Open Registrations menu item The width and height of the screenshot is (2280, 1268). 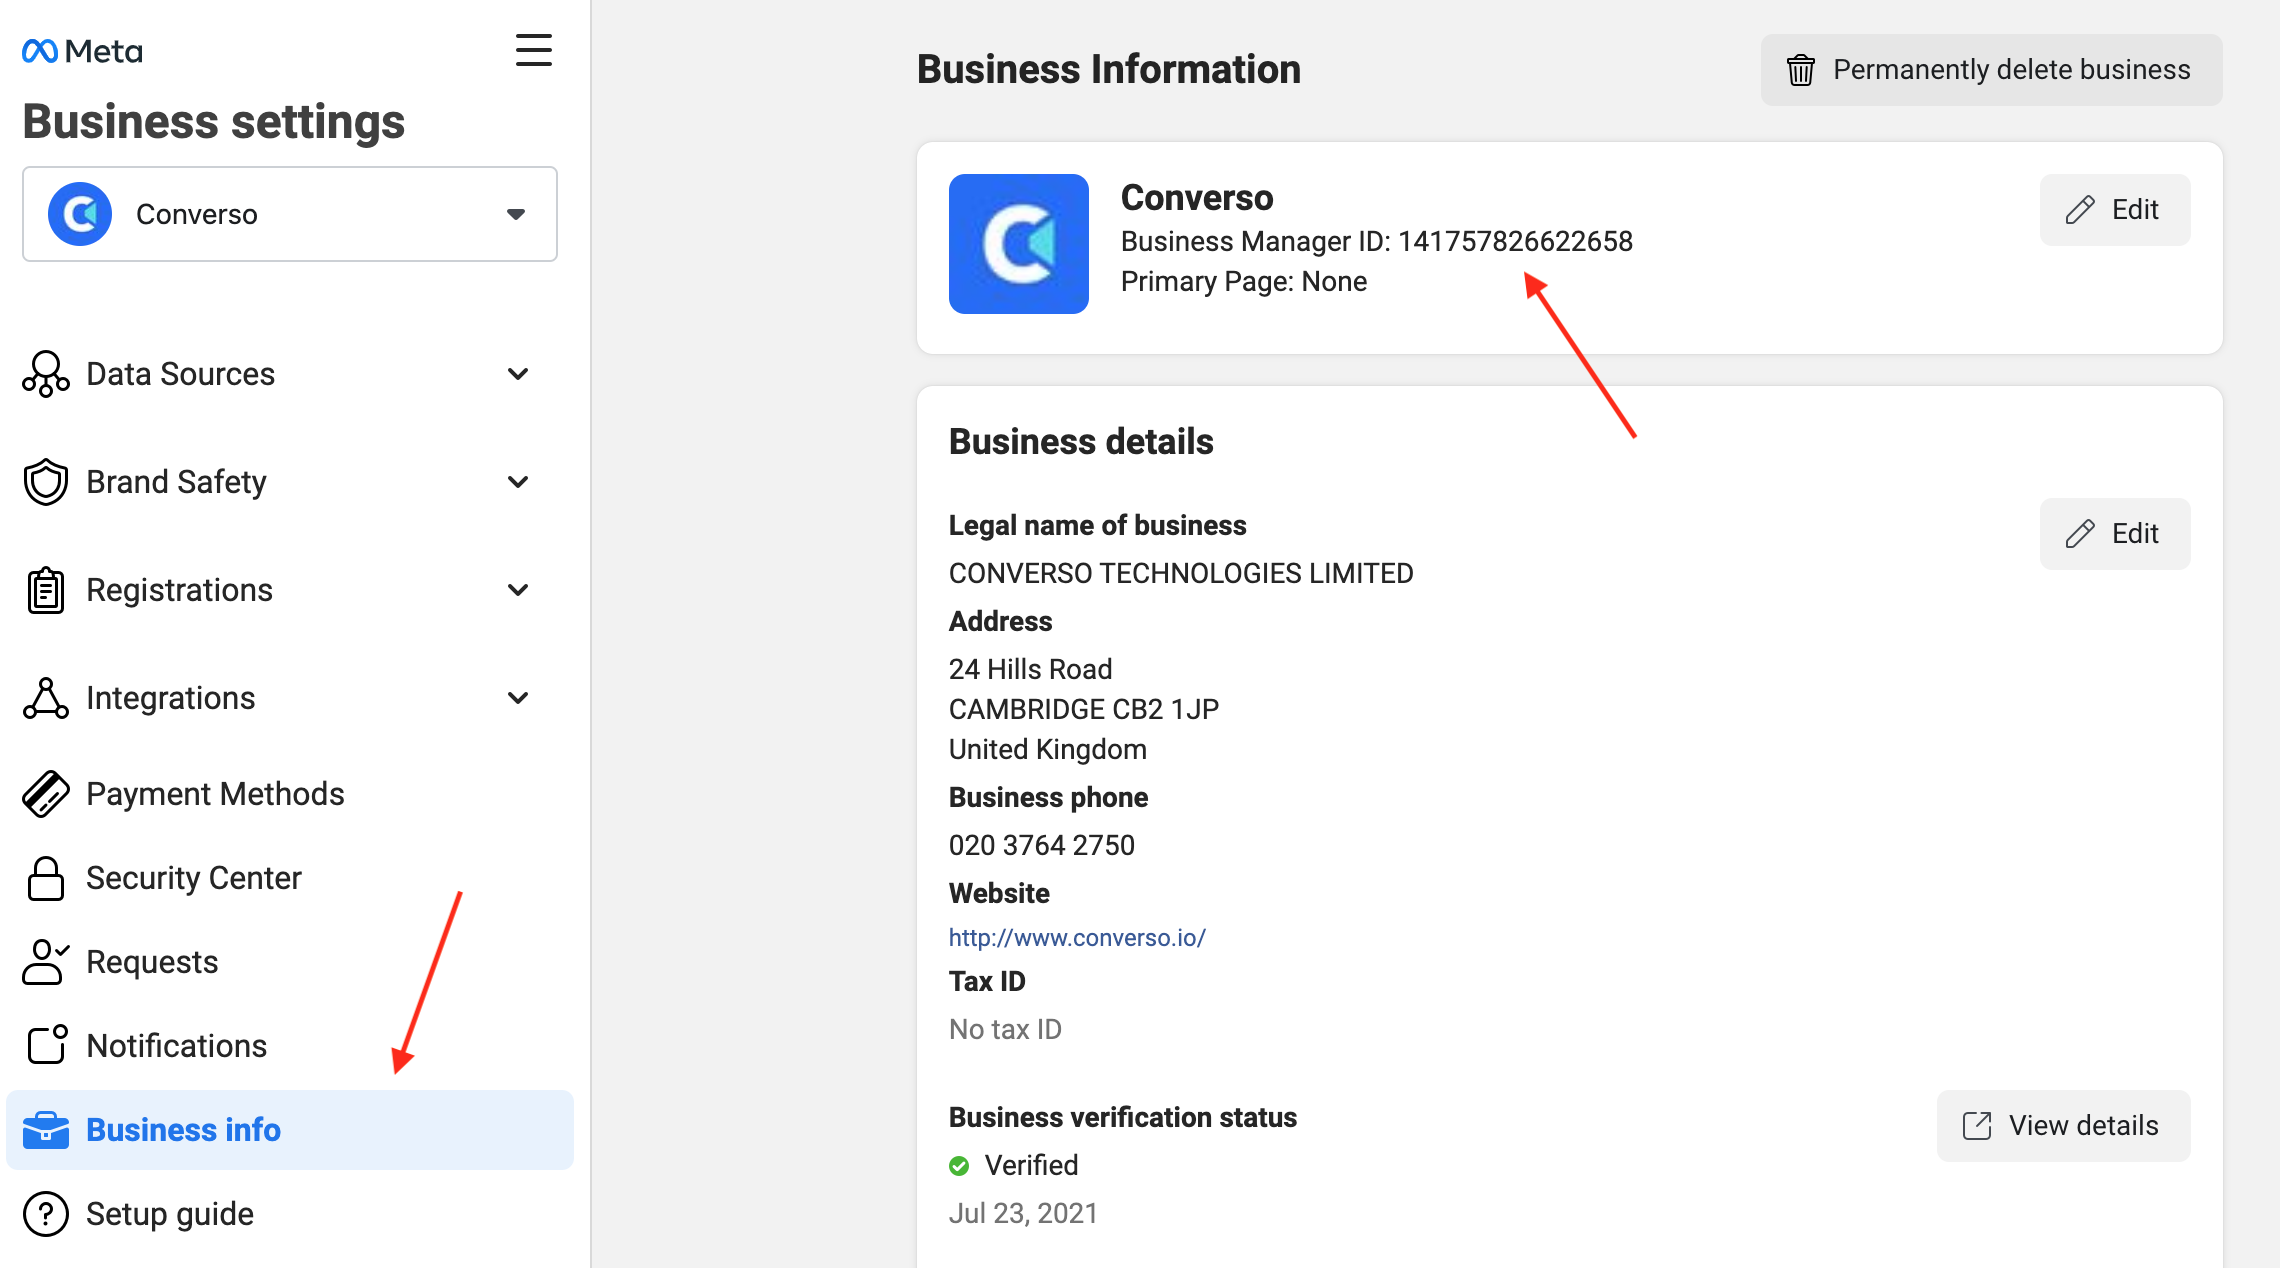click(x=290, y=590)
